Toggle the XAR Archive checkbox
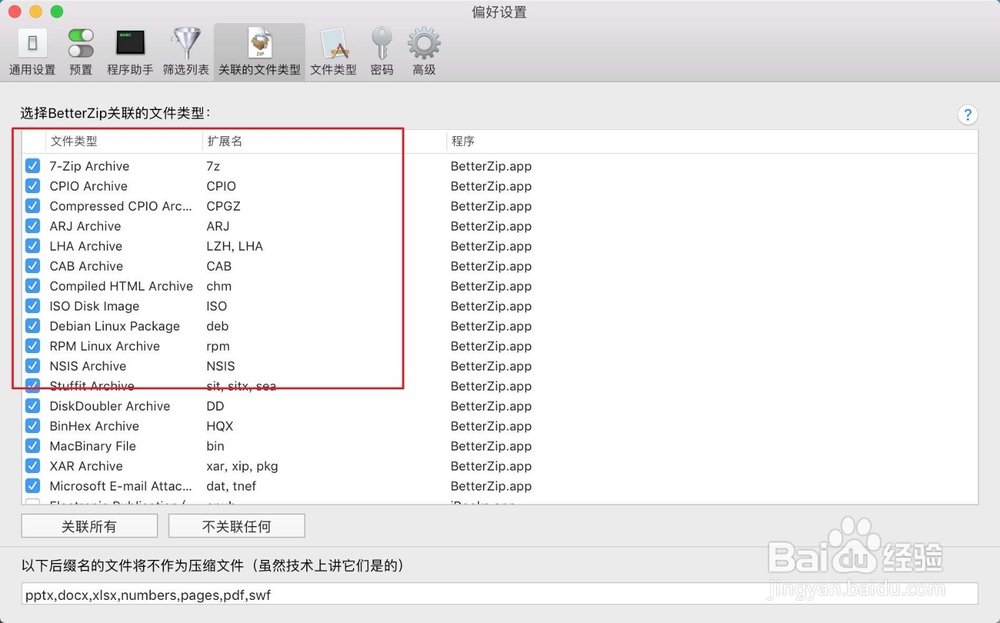Screen dimensions: 1000x623 [33, 466]
